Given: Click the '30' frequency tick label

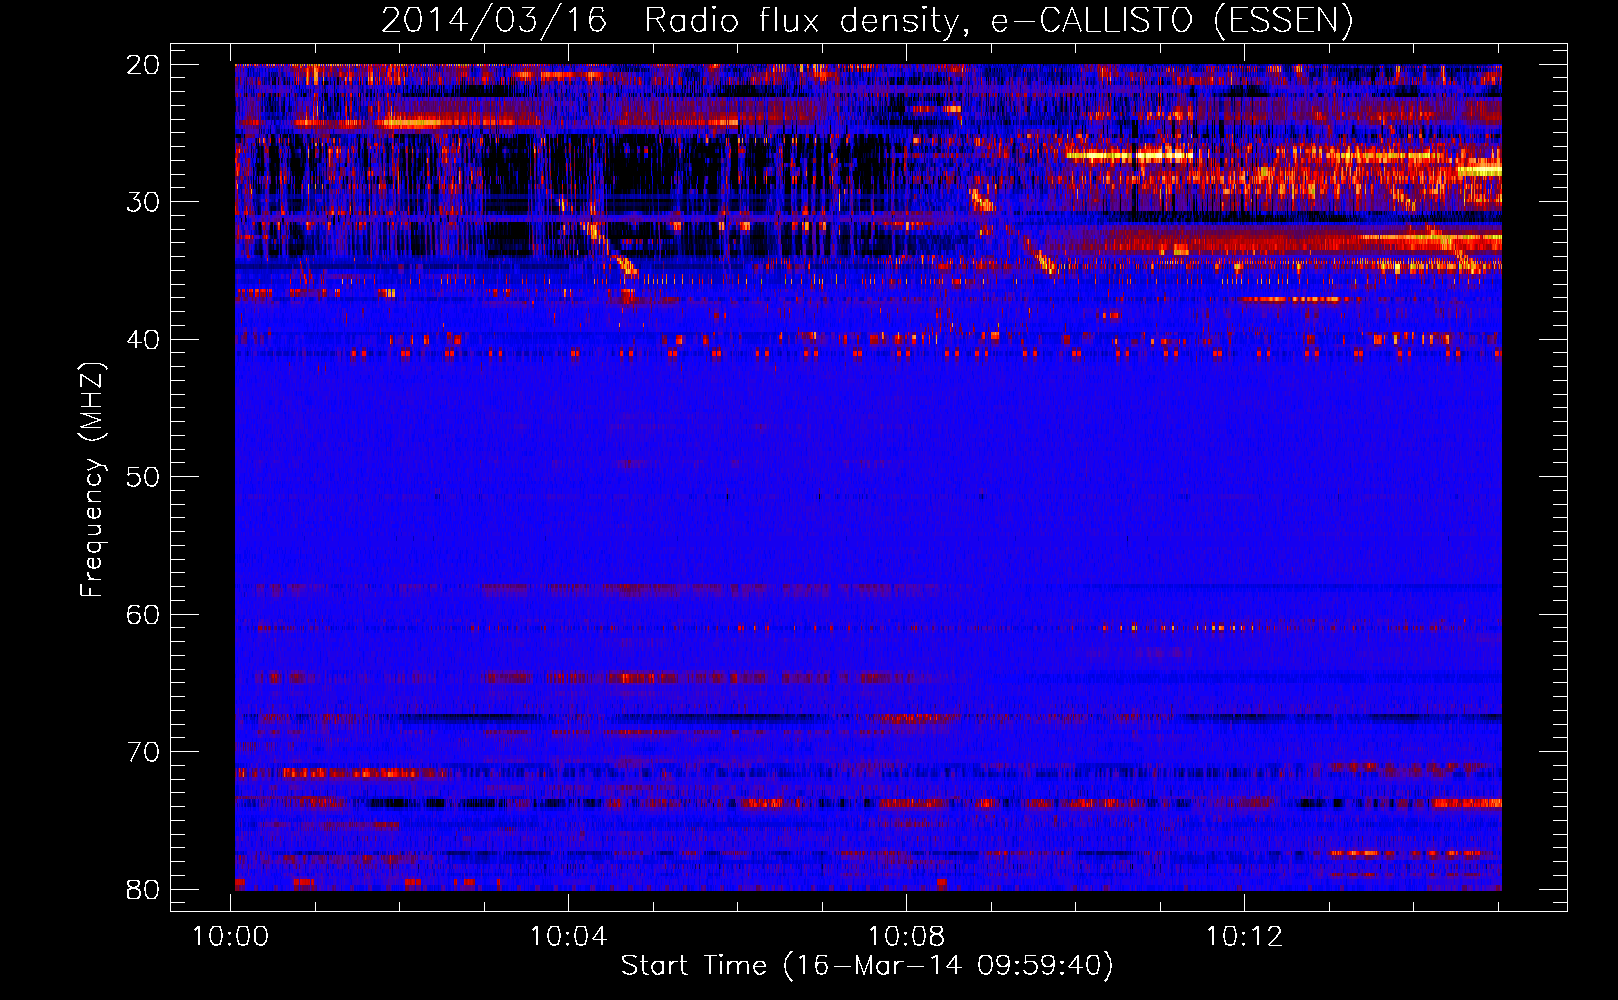Looking at the screenshot, I should coord(143,202).
